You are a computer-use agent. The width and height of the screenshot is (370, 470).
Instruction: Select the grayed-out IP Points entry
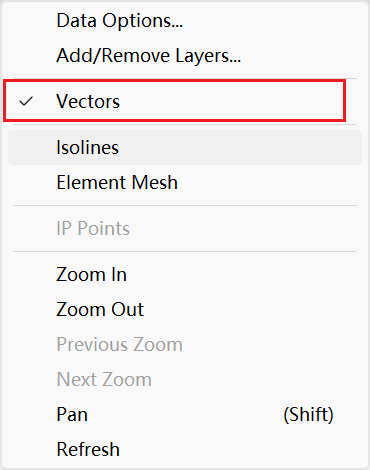click(x=185, y=228)
